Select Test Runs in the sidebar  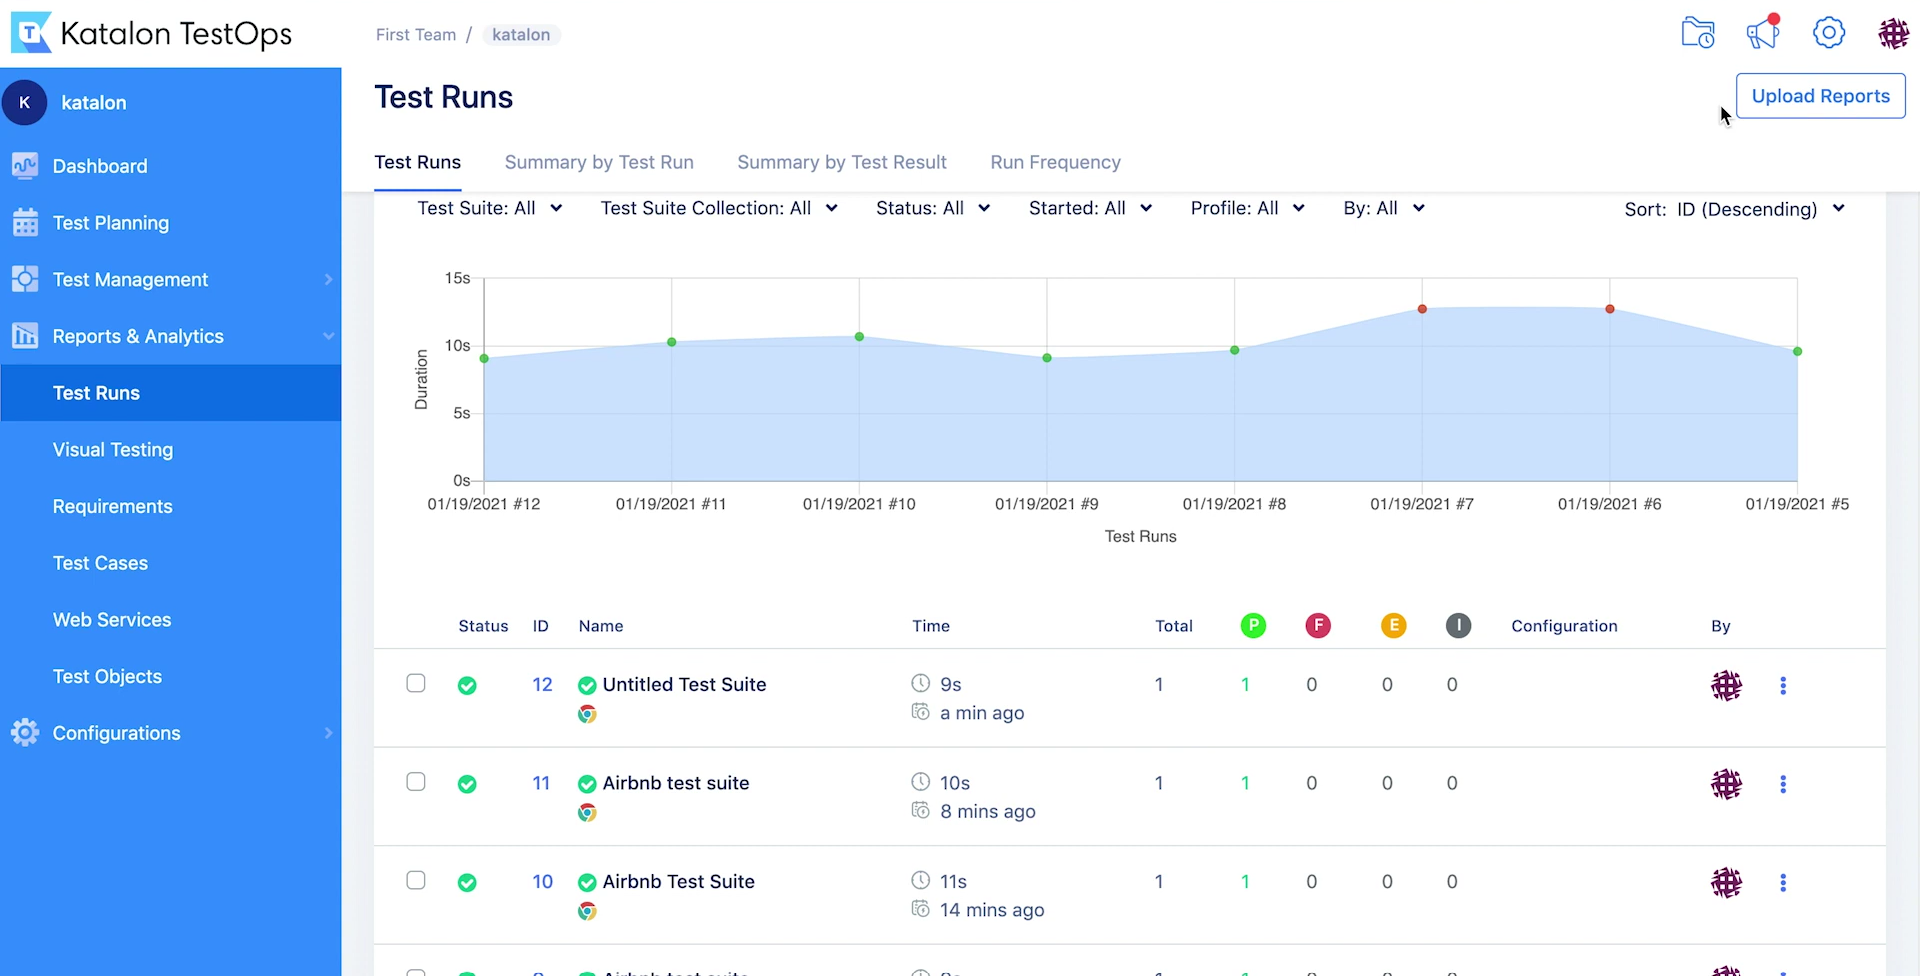tap(170, 393)
